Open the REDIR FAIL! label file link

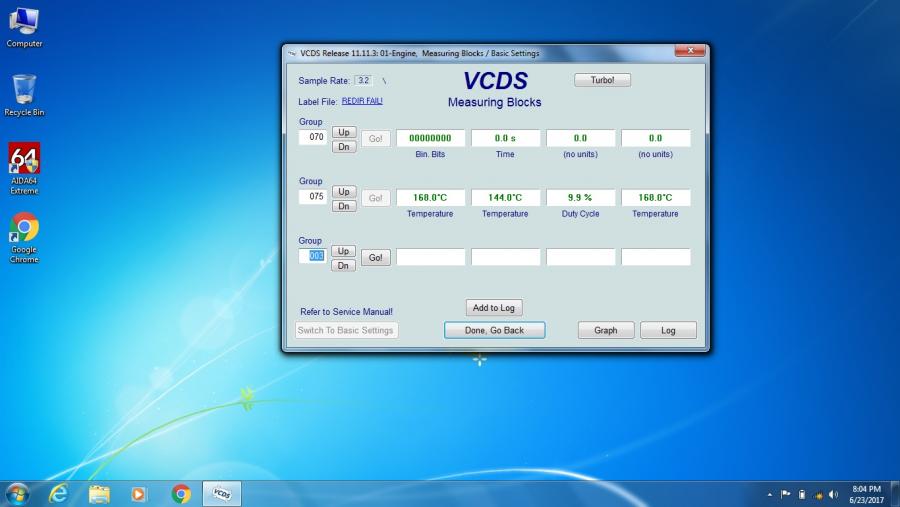[x=362, y=101]
